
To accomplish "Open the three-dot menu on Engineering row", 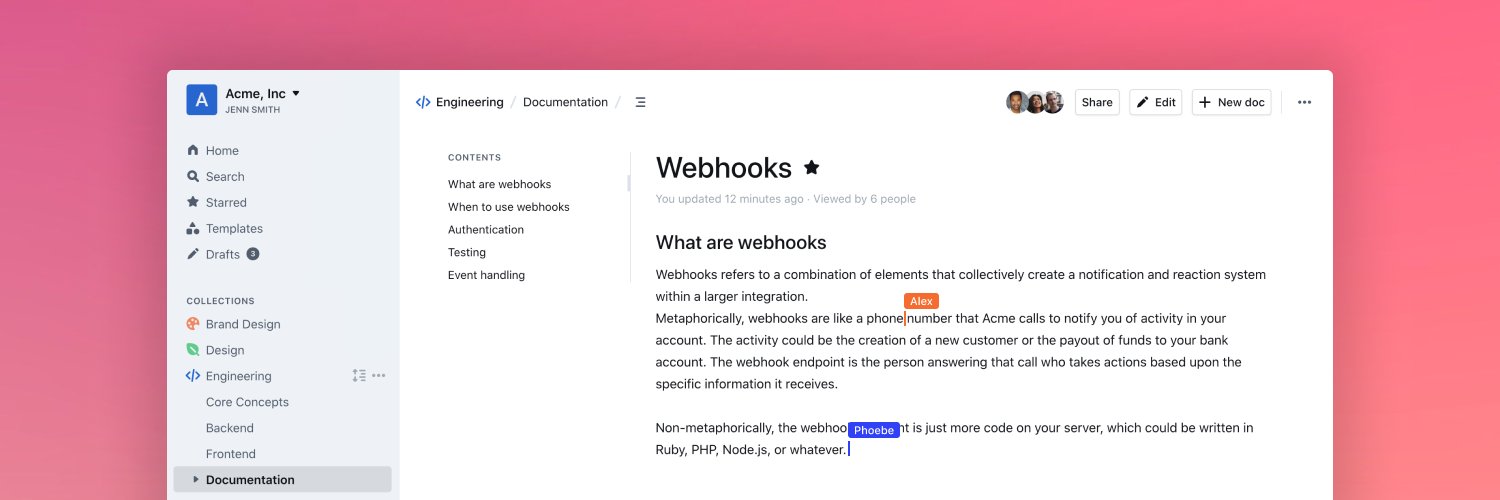I will pyautogui.click(x=379, y=376).
